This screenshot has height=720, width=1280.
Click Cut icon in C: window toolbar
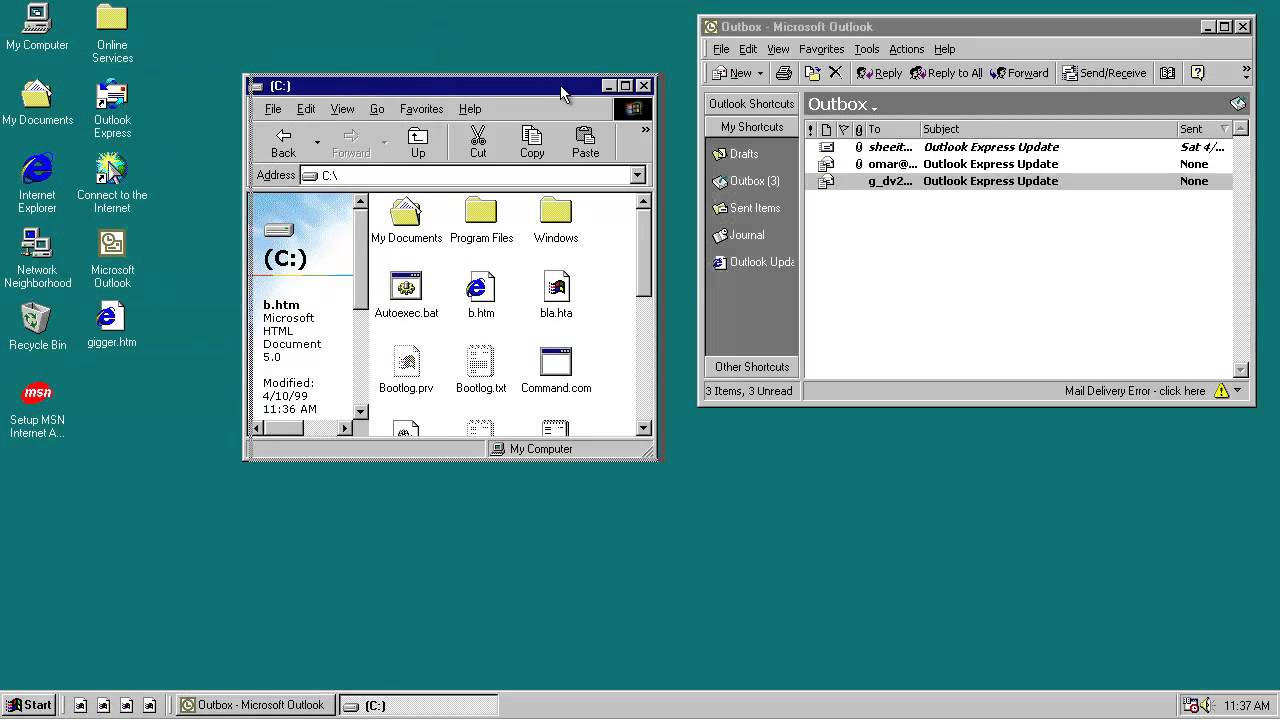tap(478, 142)
